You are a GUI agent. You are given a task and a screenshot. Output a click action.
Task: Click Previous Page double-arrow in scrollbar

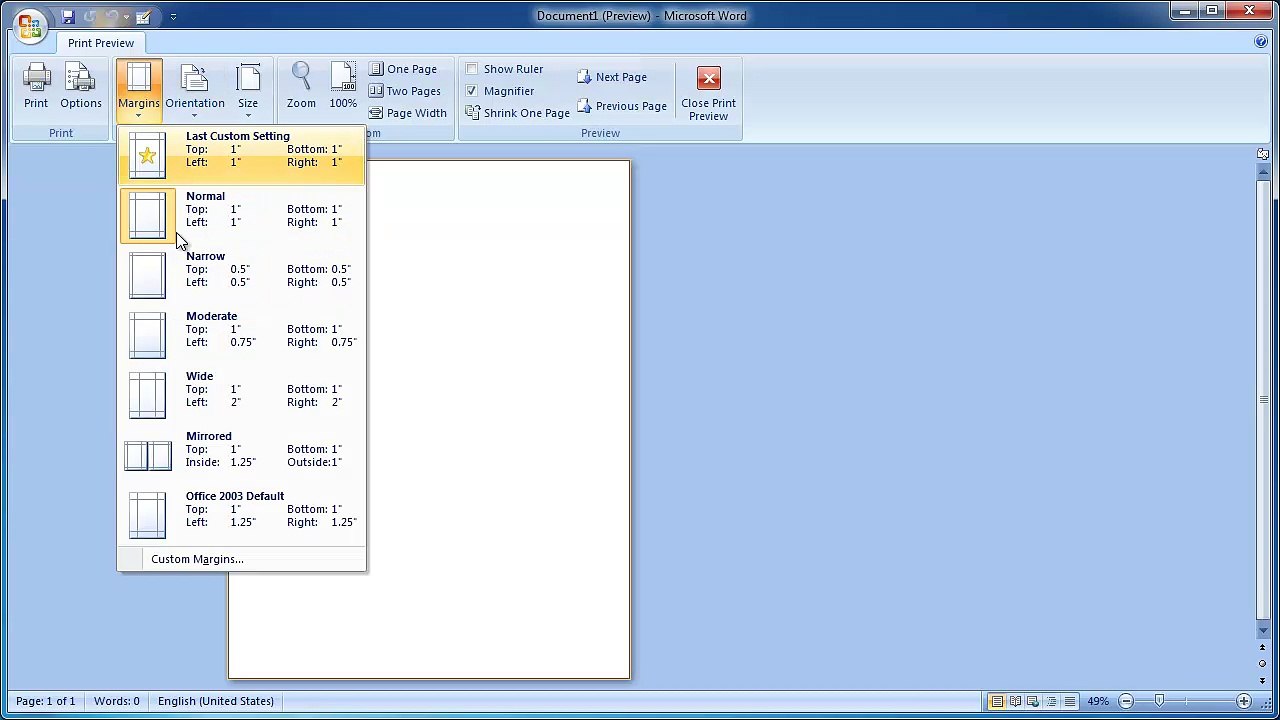tap(1263, 648)
